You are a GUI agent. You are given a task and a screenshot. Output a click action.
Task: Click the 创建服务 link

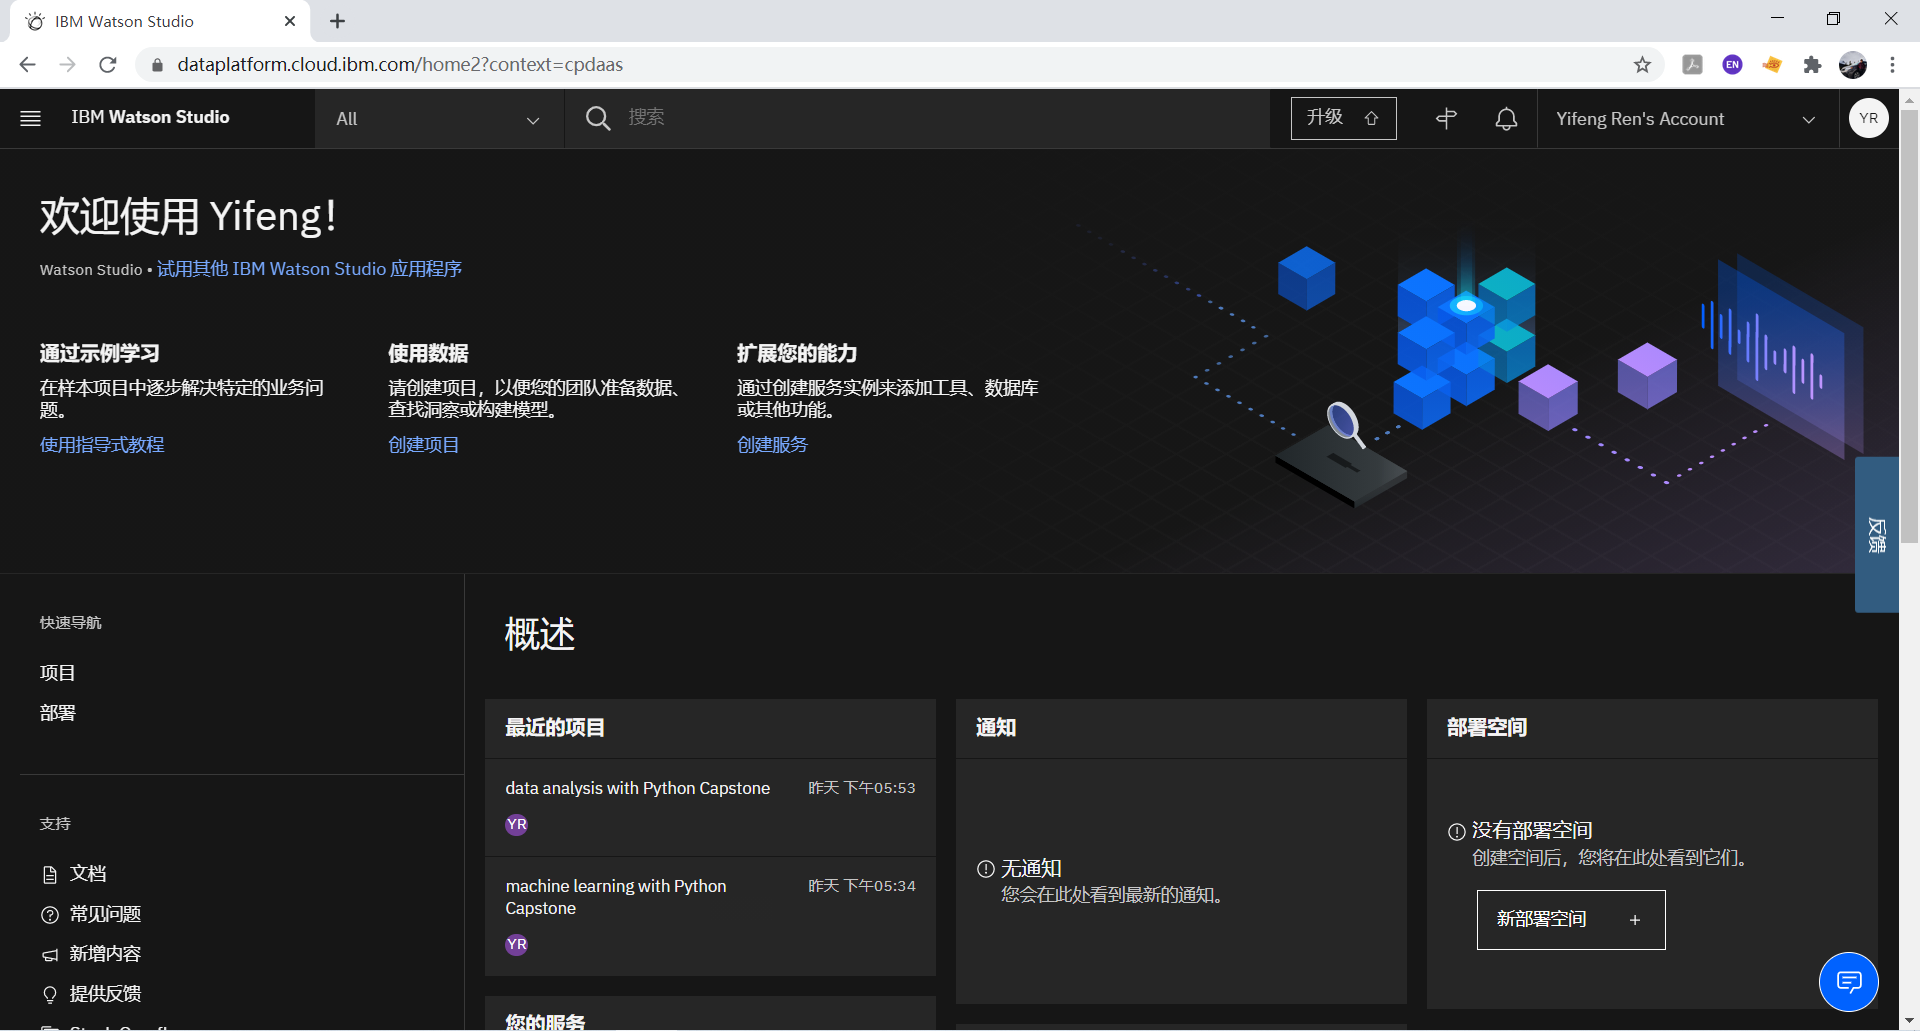(x=772, y=445)
